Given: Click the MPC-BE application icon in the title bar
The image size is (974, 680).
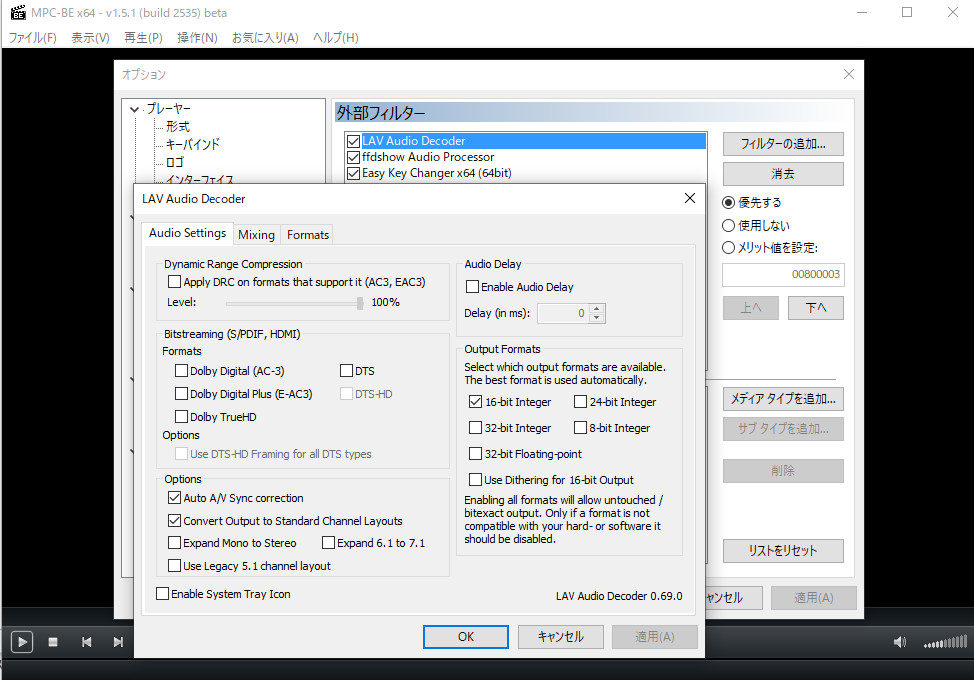Looking at the screenshot, I should tap(18, 12).
